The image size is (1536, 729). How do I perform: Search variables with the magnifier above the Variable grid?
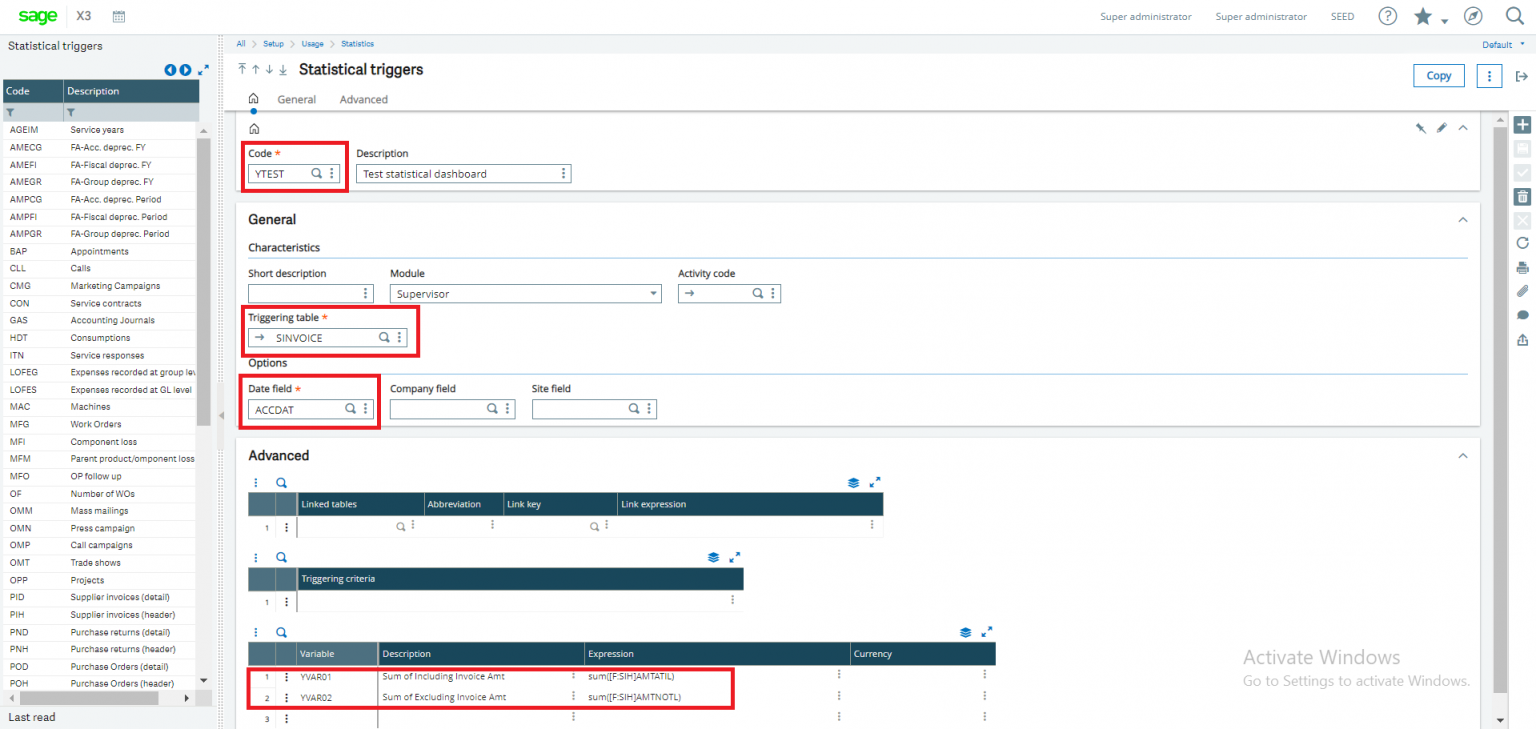(281, 632)
